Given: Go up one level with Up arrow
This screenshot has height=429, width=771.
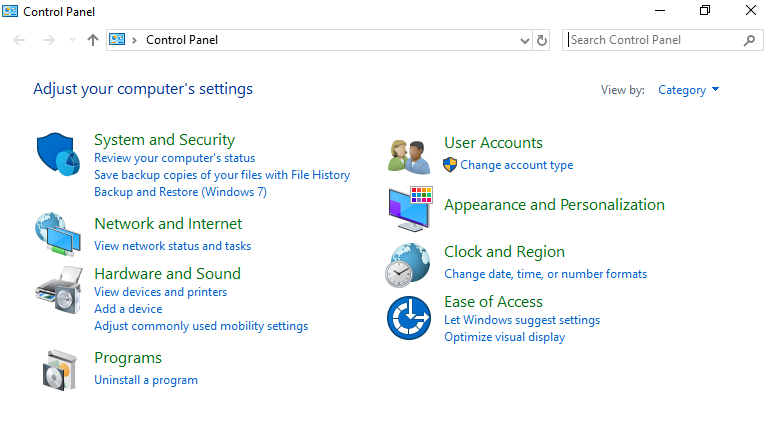Looking at the screenshot, I should pyautogui.click(x=93, y=40).
